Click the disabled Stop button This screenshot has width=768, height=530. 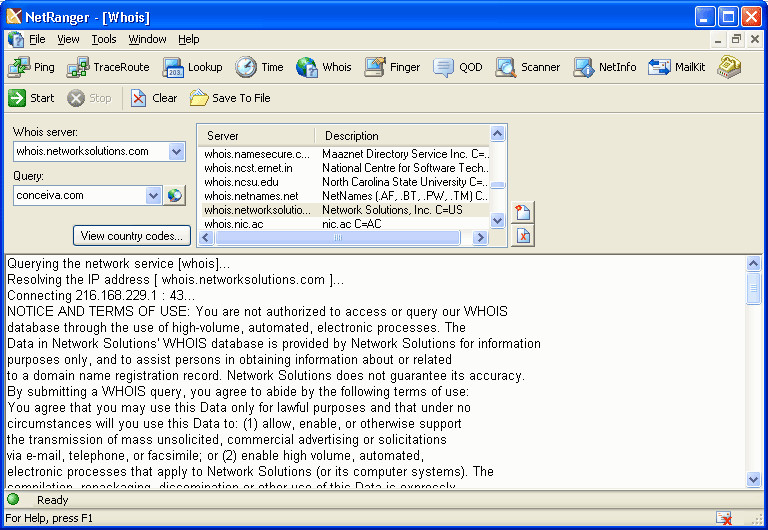pos(90,98)
